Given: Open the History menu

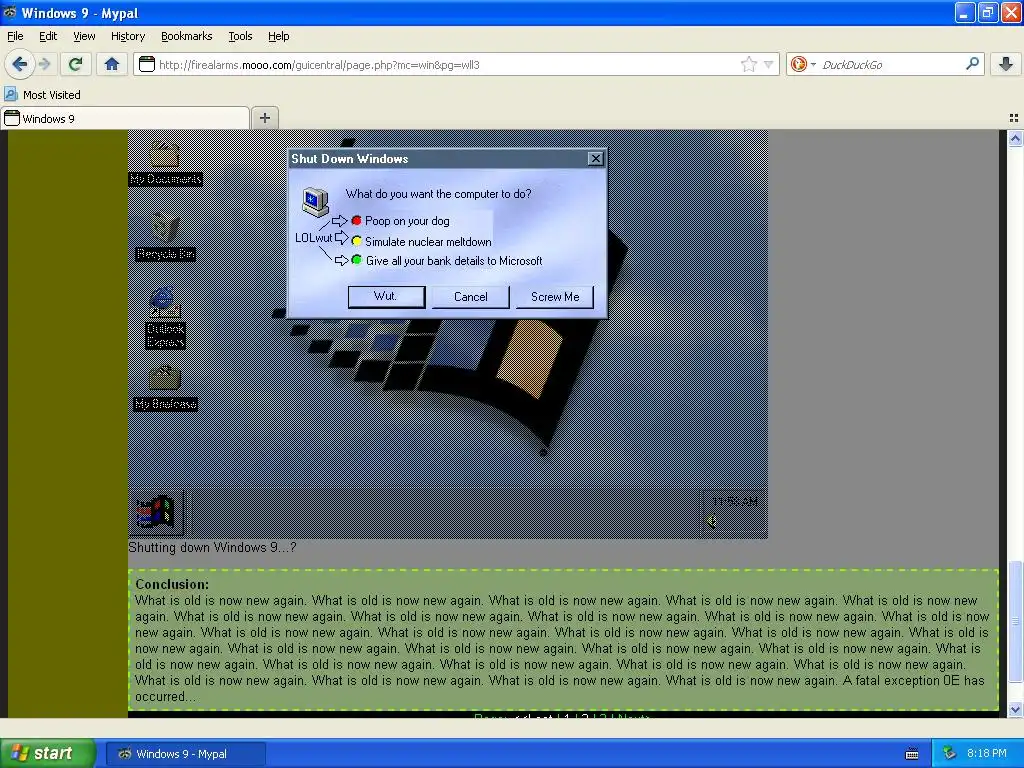Looking at the screenshot, I should [x=127, y=36].
